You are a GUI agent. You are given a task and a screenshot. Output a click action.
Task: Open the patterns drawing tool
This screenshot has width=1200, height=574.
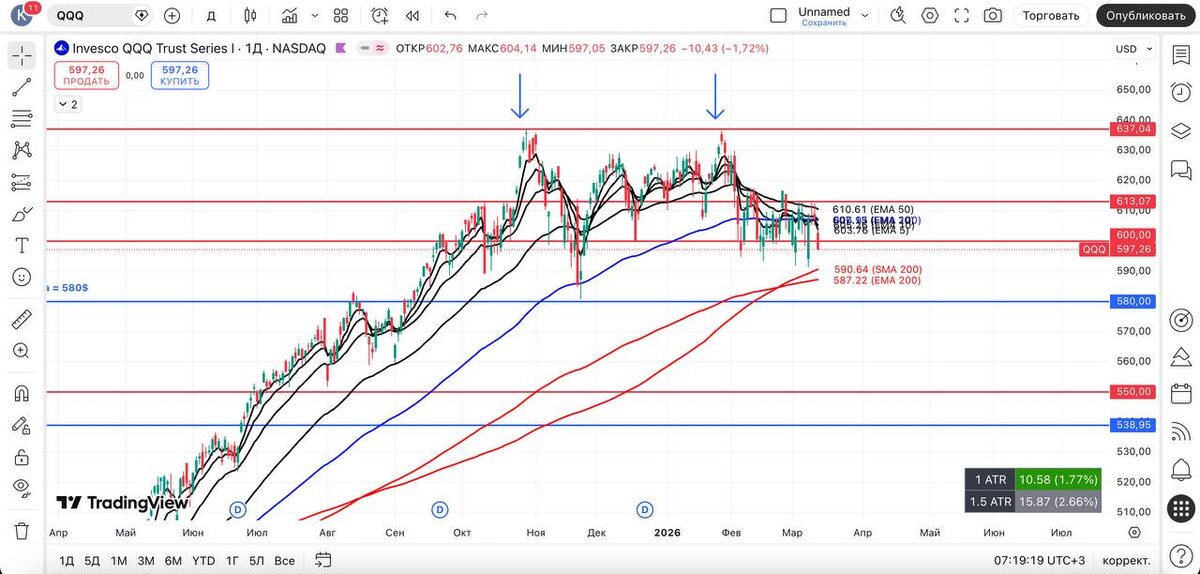pos(22,150)
